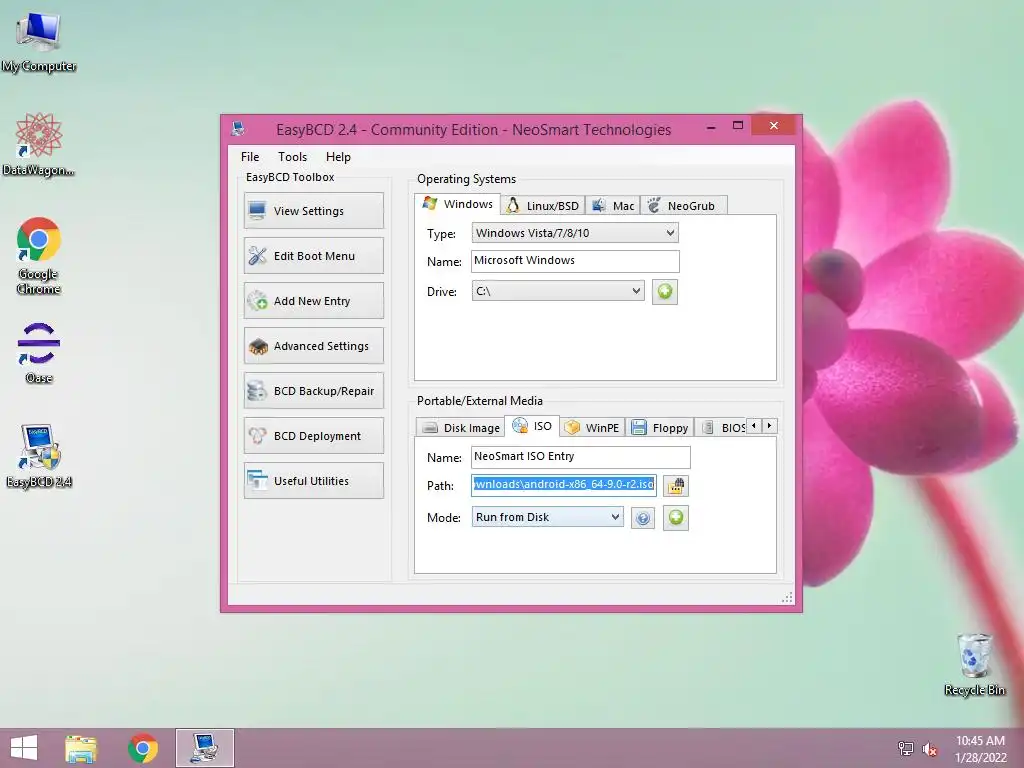Screen dimensions: 1024x768
Task: Open the Windows Start button
Action: (x=24, y=748)
